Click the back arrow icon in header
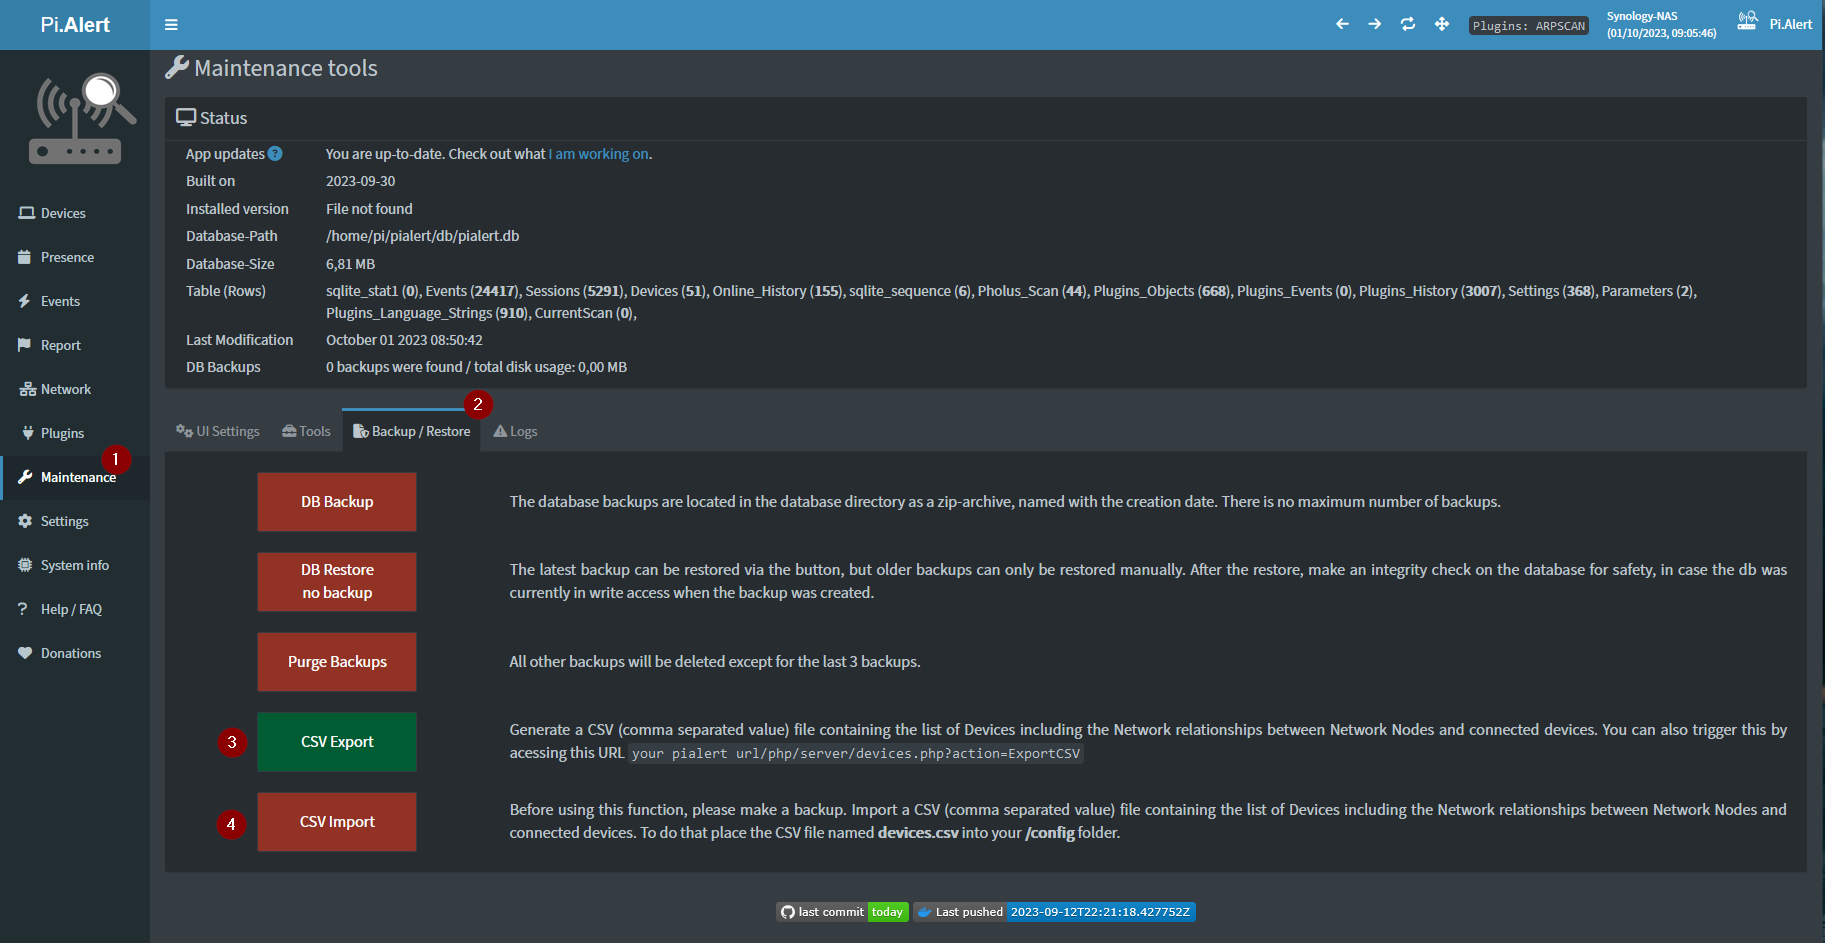Image resolution: width=1825 pixels, height=943 pixels. pyautogui.click(x=1342, y=24)
